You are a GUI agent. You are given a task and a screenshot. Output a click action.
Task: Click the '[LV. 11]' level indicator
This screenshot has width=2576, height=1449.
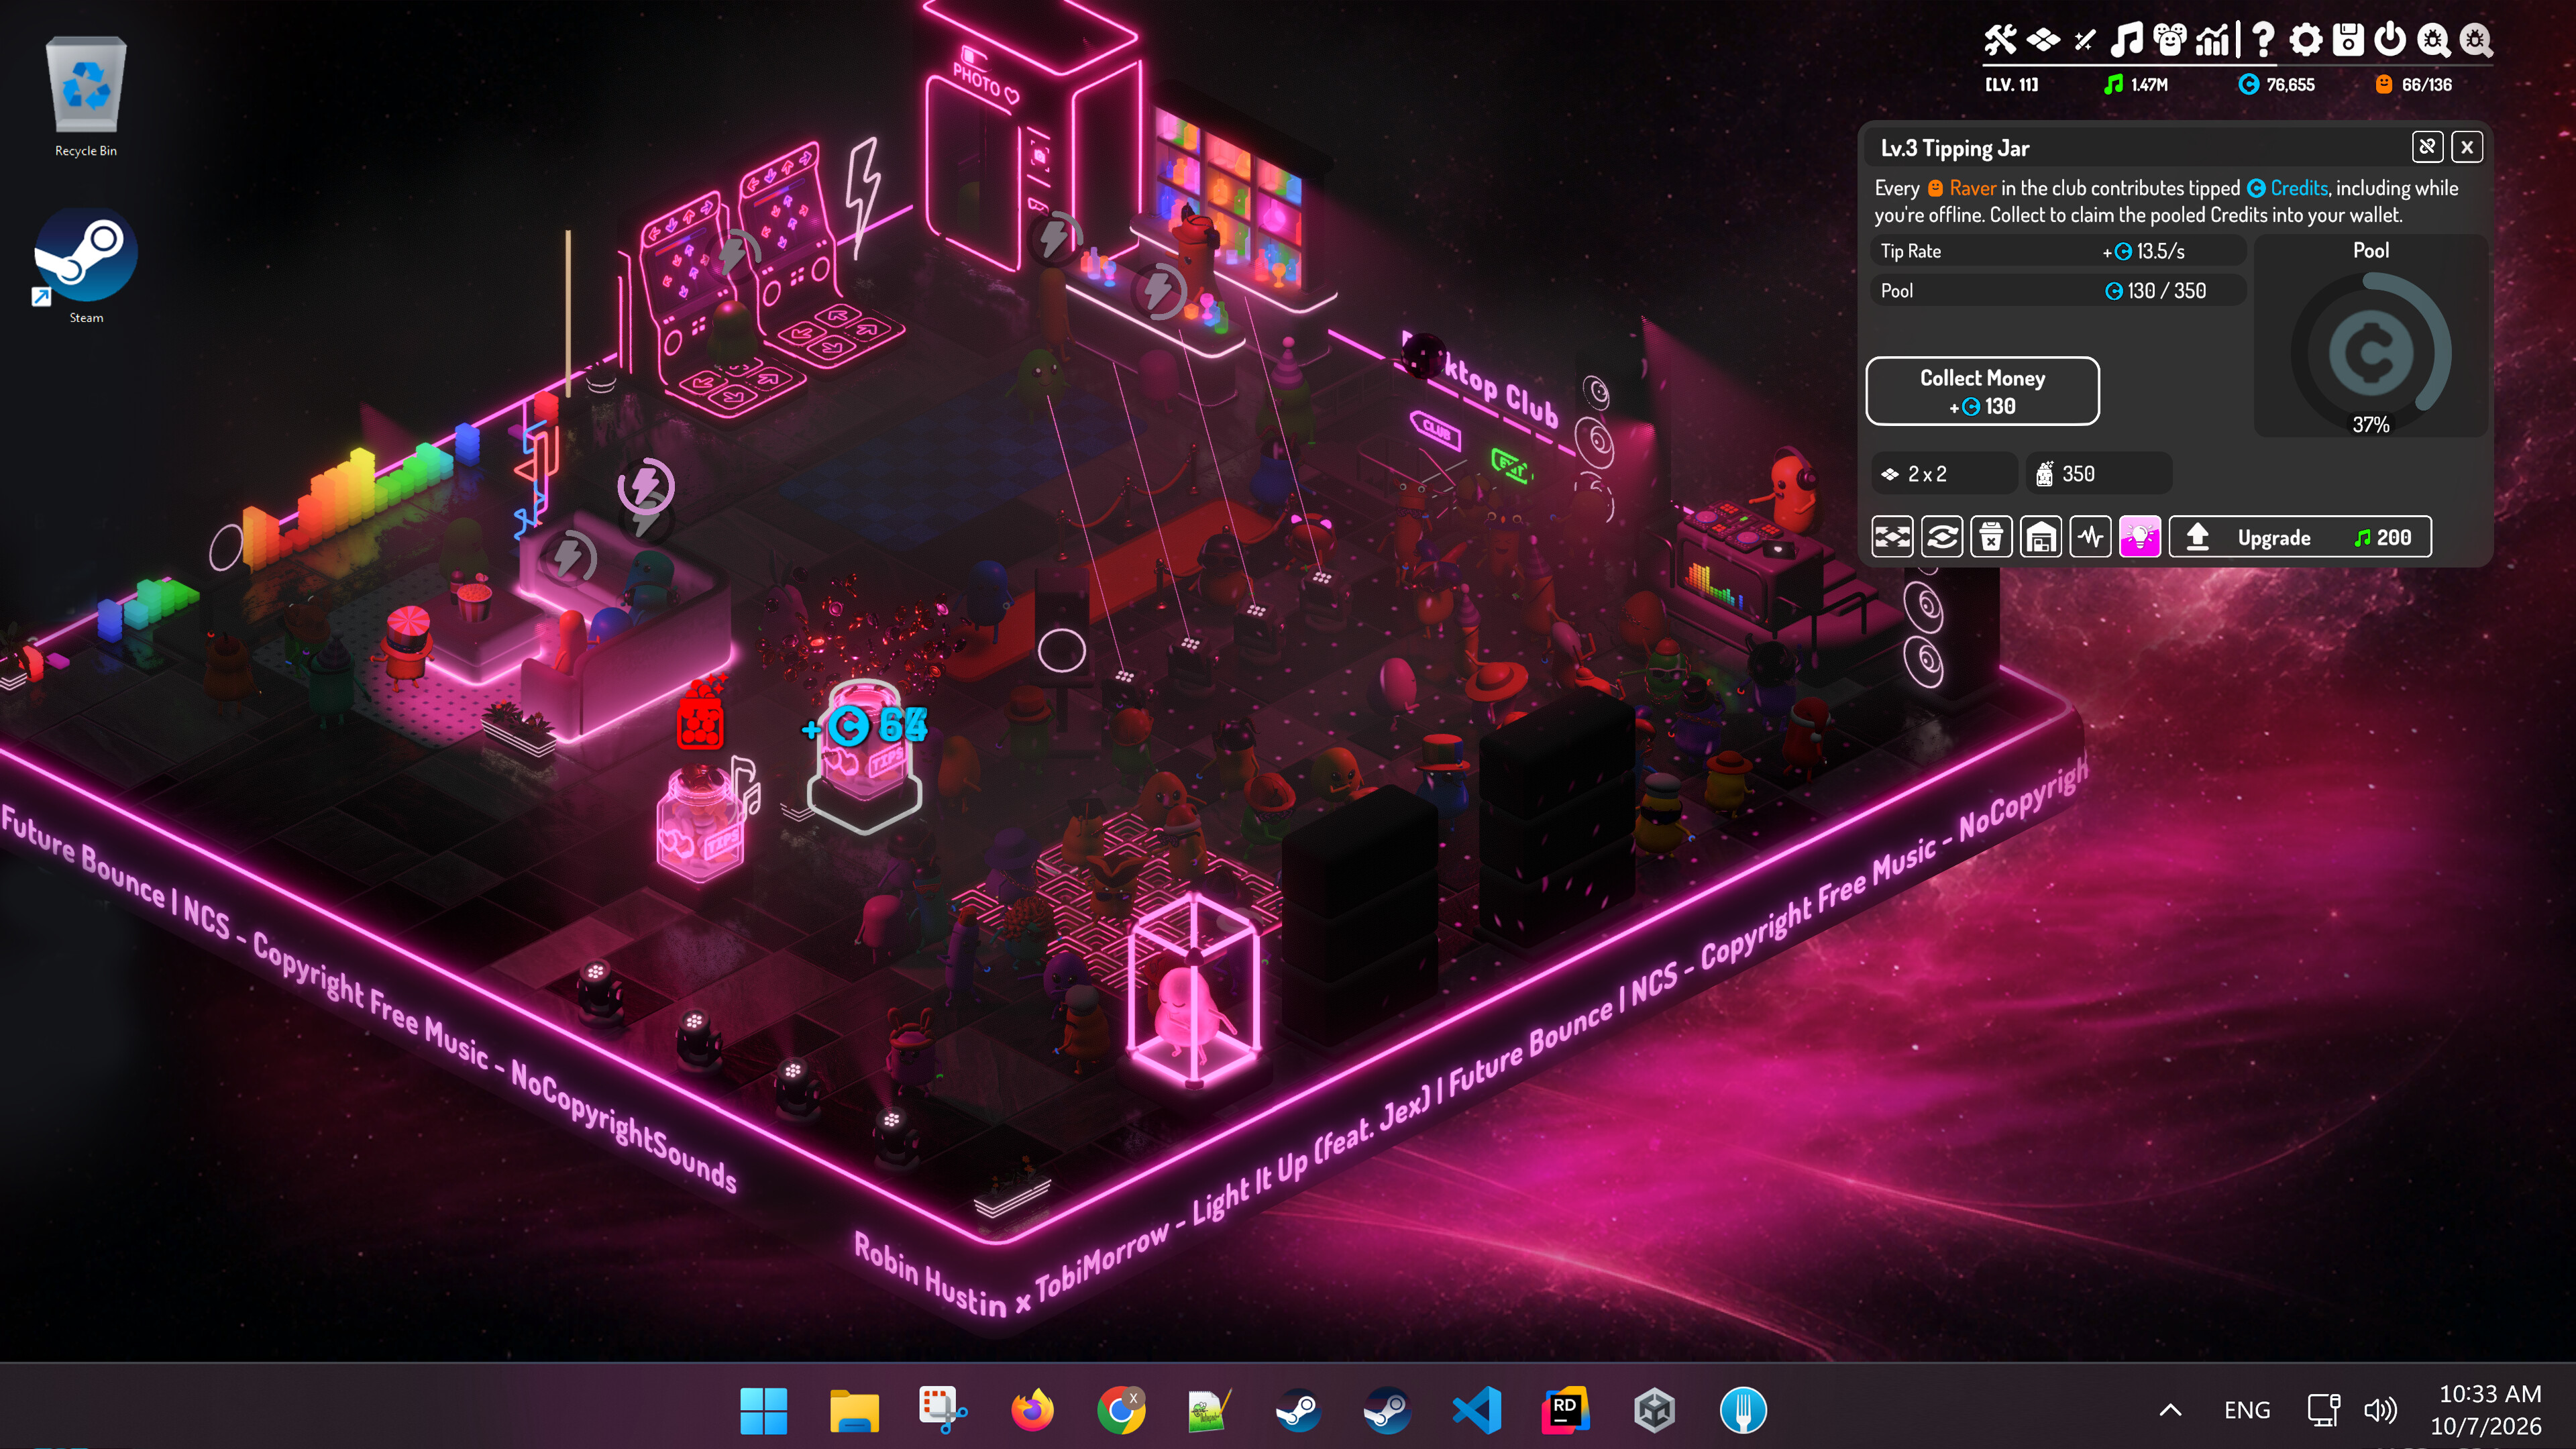coord(2012,85)
